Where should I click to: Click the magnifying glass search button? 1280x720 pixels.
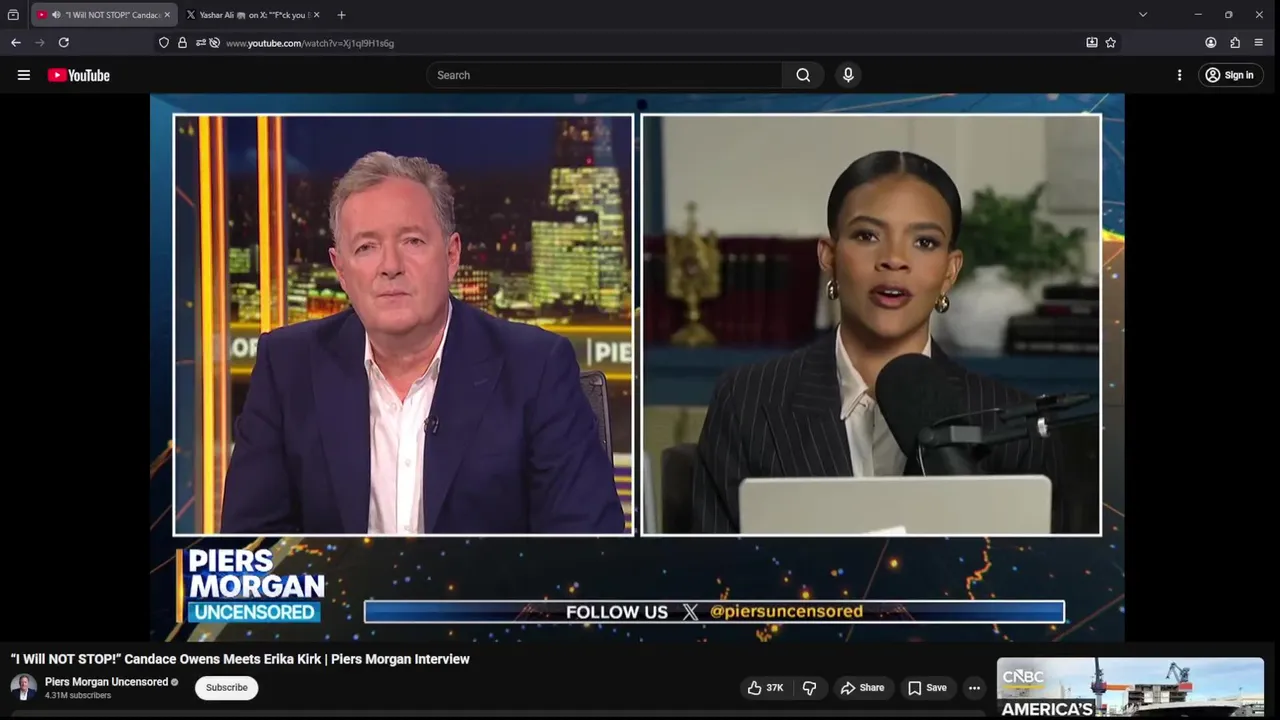pos(803,75)
